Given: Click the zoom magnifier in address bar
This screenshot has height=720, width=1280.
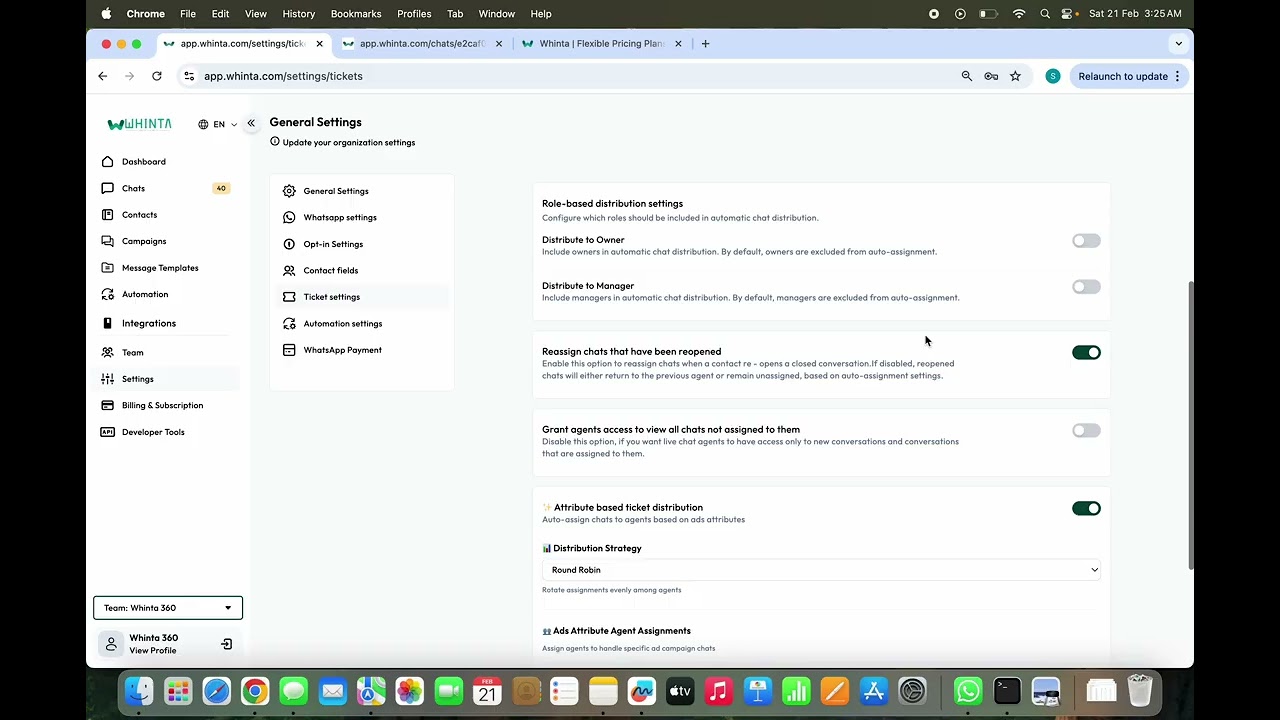Looking at the screenshot, I should pos(966,76).
